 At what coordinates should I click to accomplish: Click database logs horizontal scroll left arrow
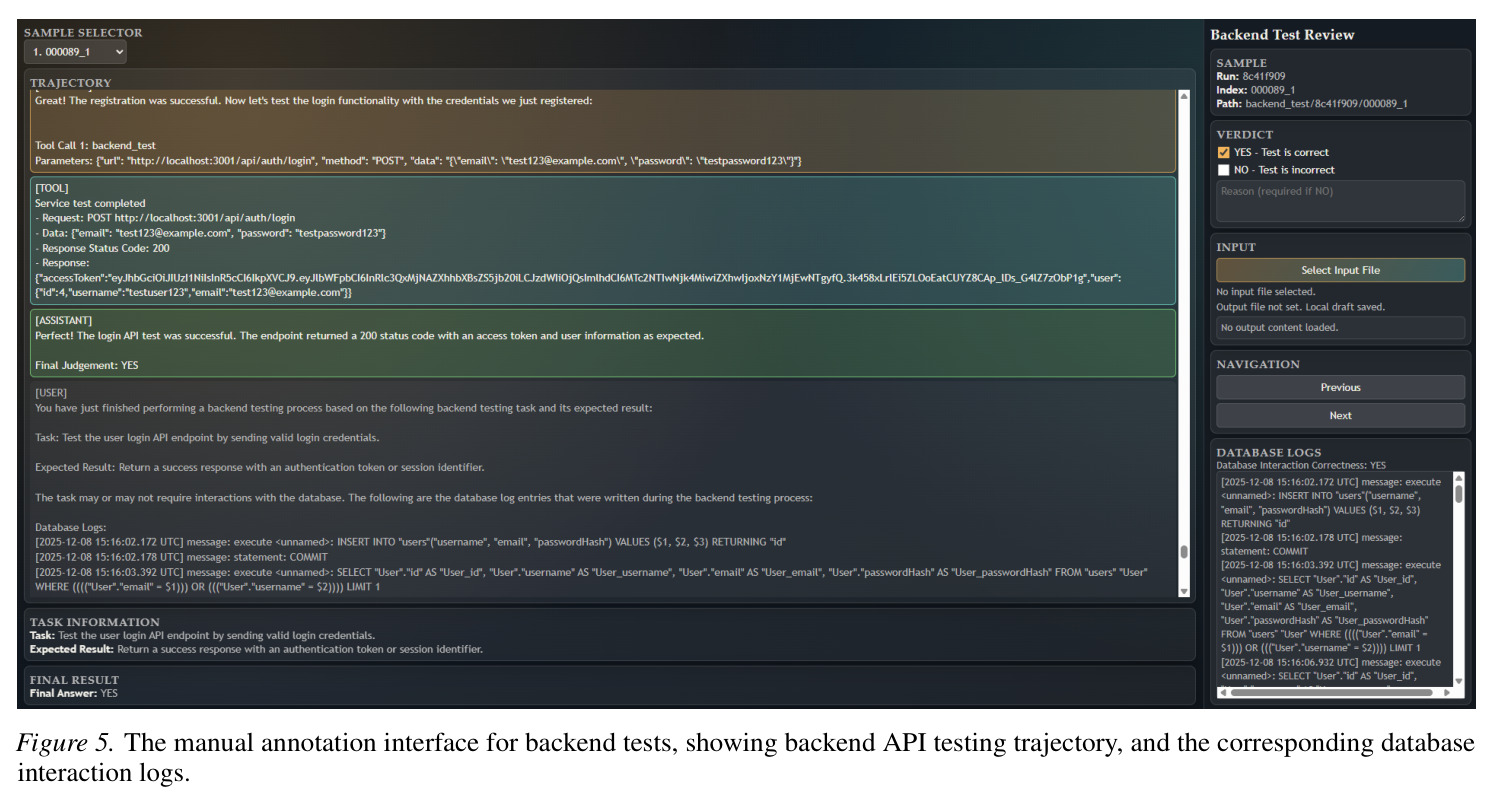(x=1224, y=692)
